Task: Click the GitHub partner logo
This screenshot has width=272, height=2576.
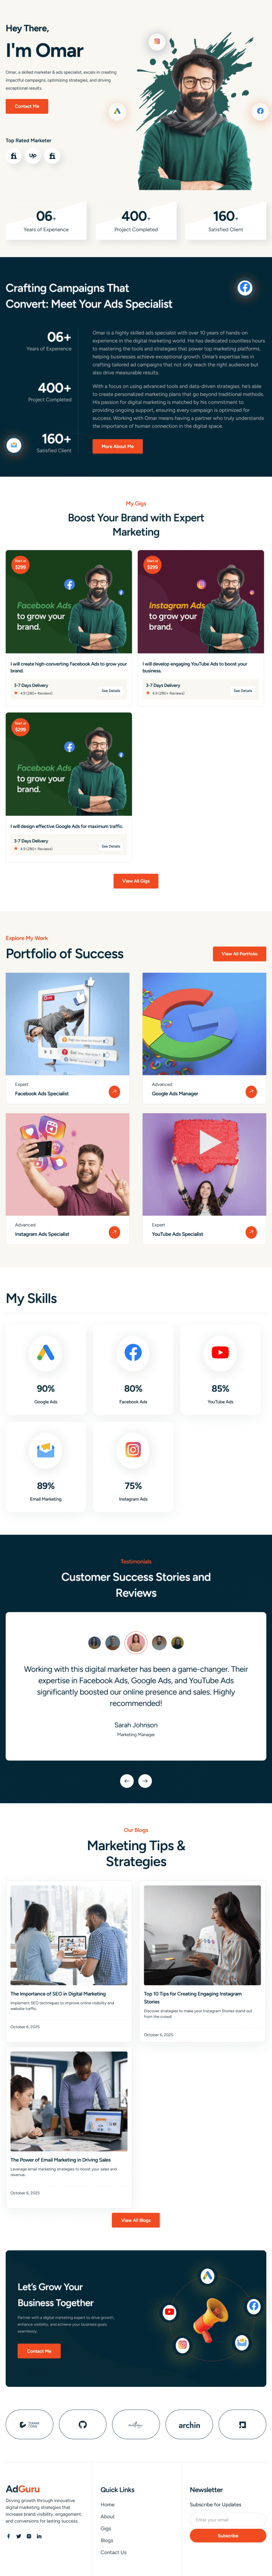Action: 83,2425
